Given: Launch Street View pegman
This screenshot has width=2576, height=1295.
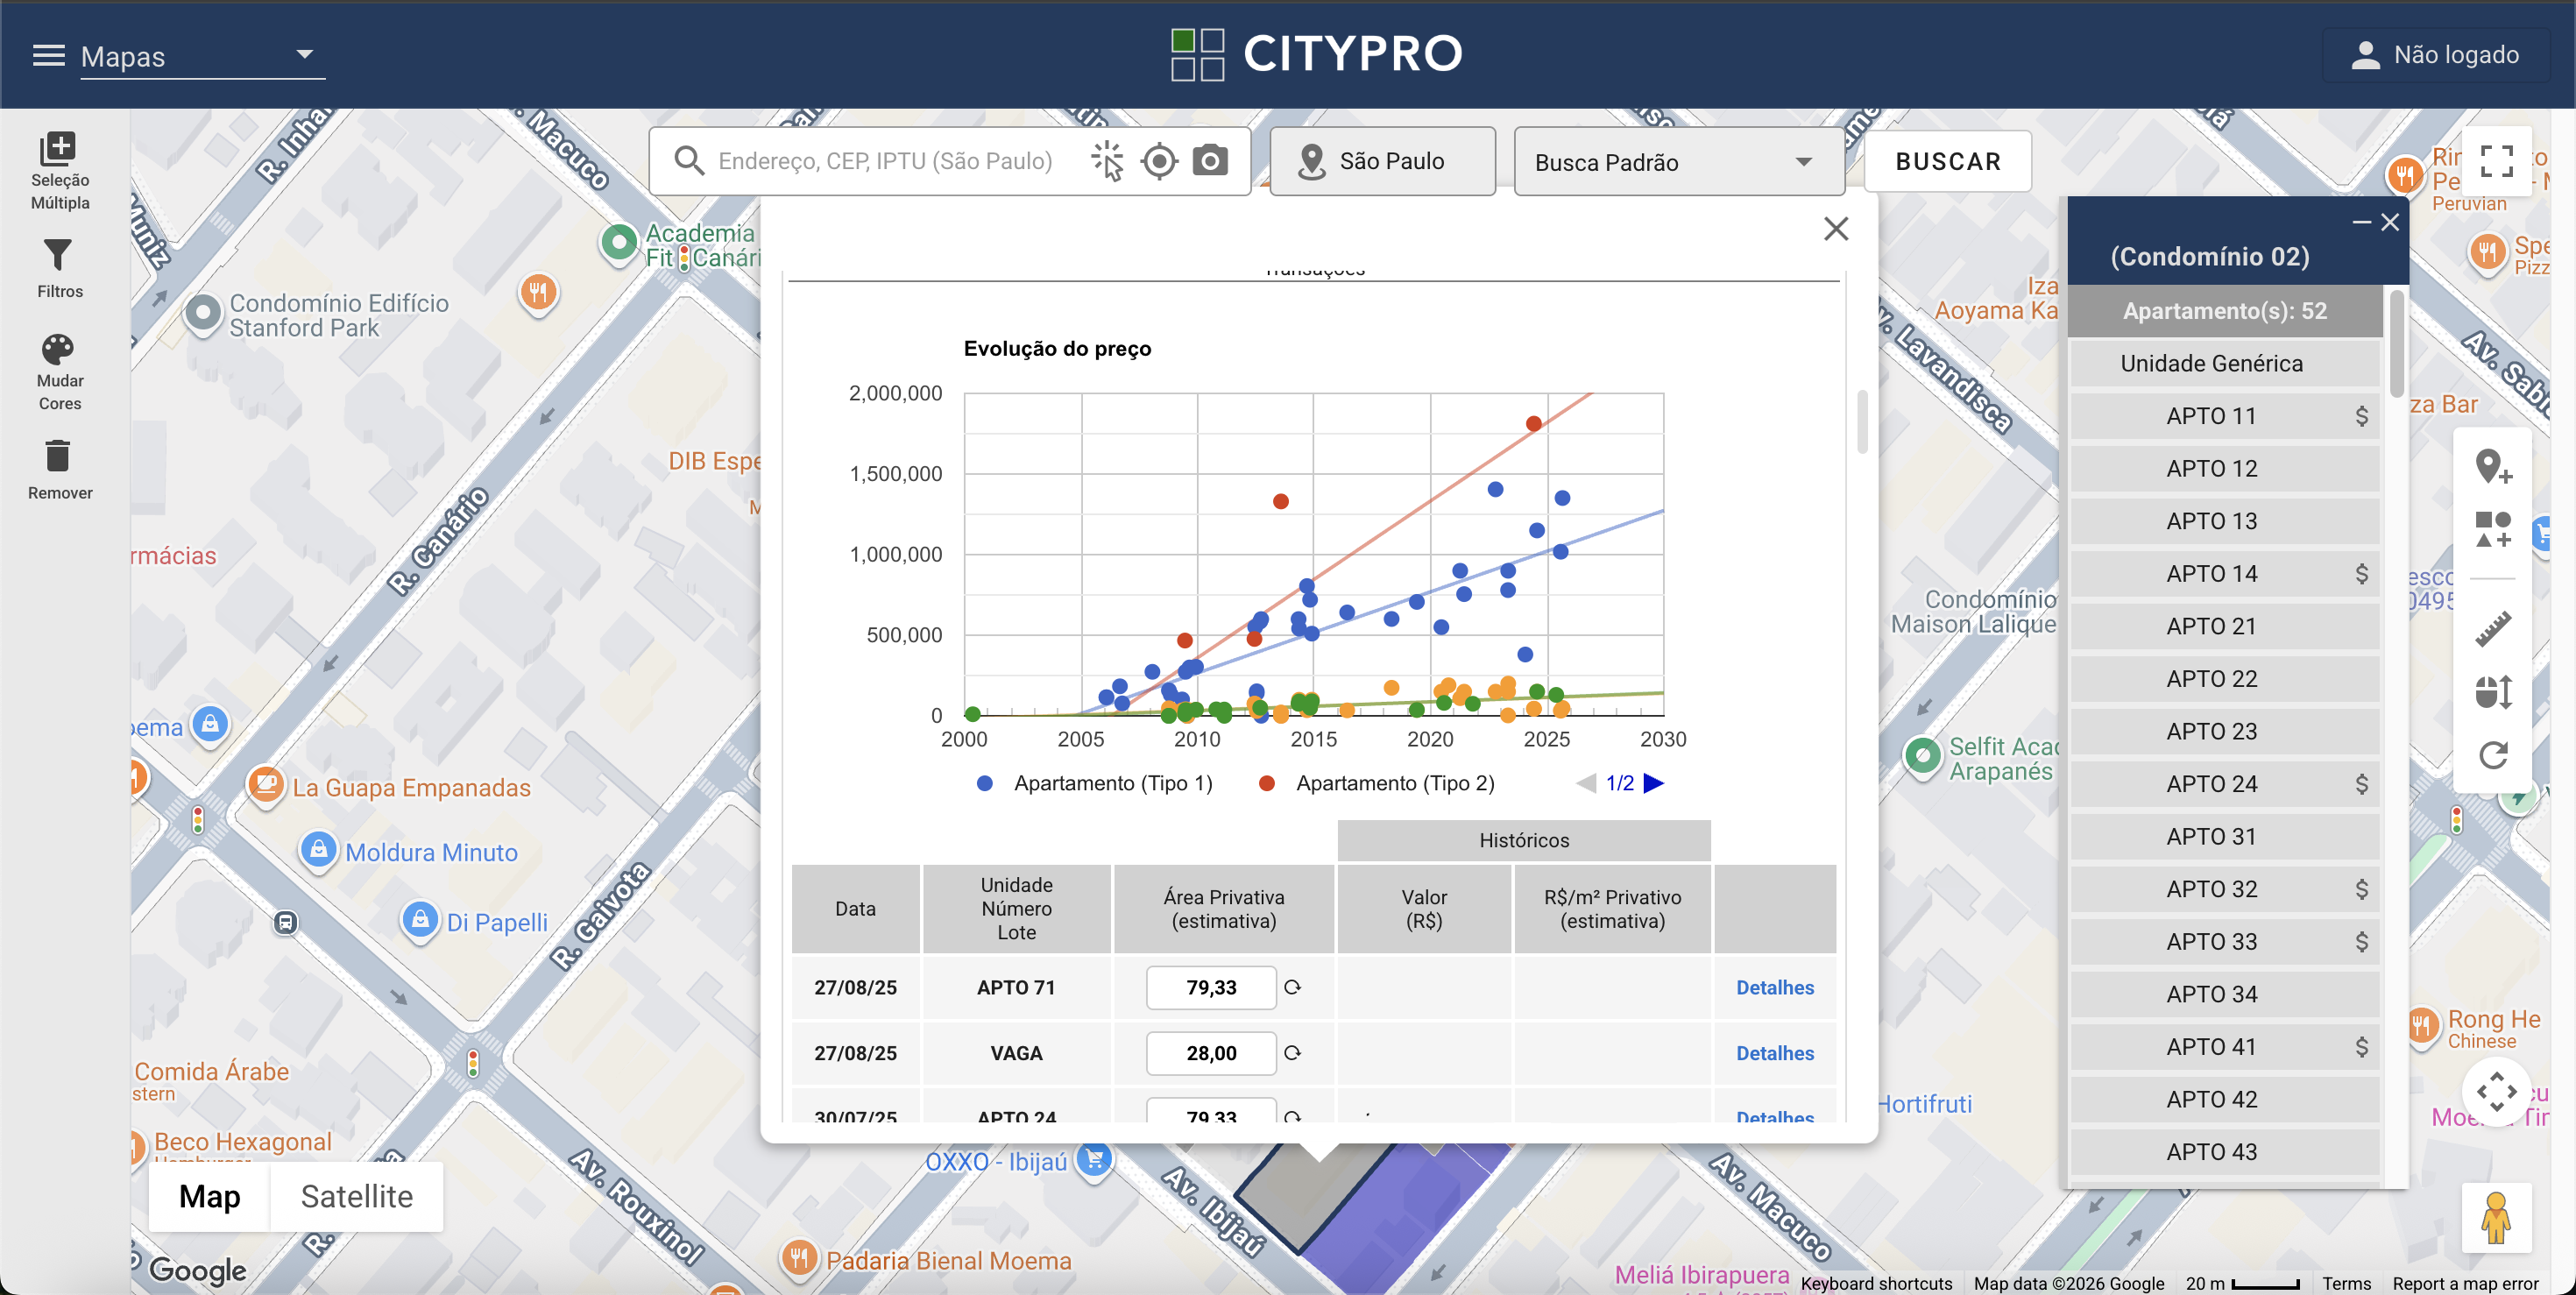Looking at the screenshot, I should point(2496,1217).
